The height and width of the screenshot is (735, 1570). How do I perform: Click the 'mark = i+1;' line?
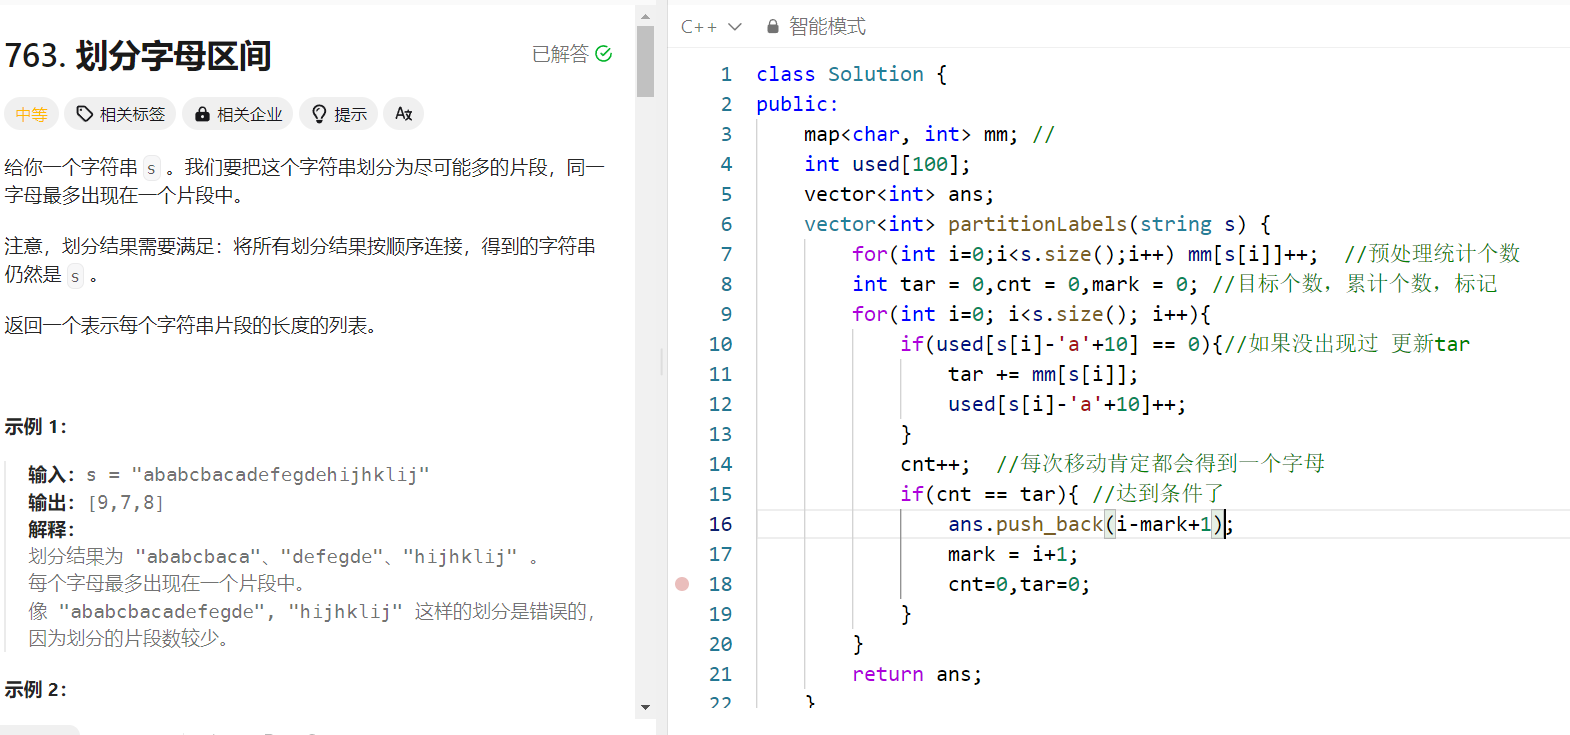tap(1013, 554)
